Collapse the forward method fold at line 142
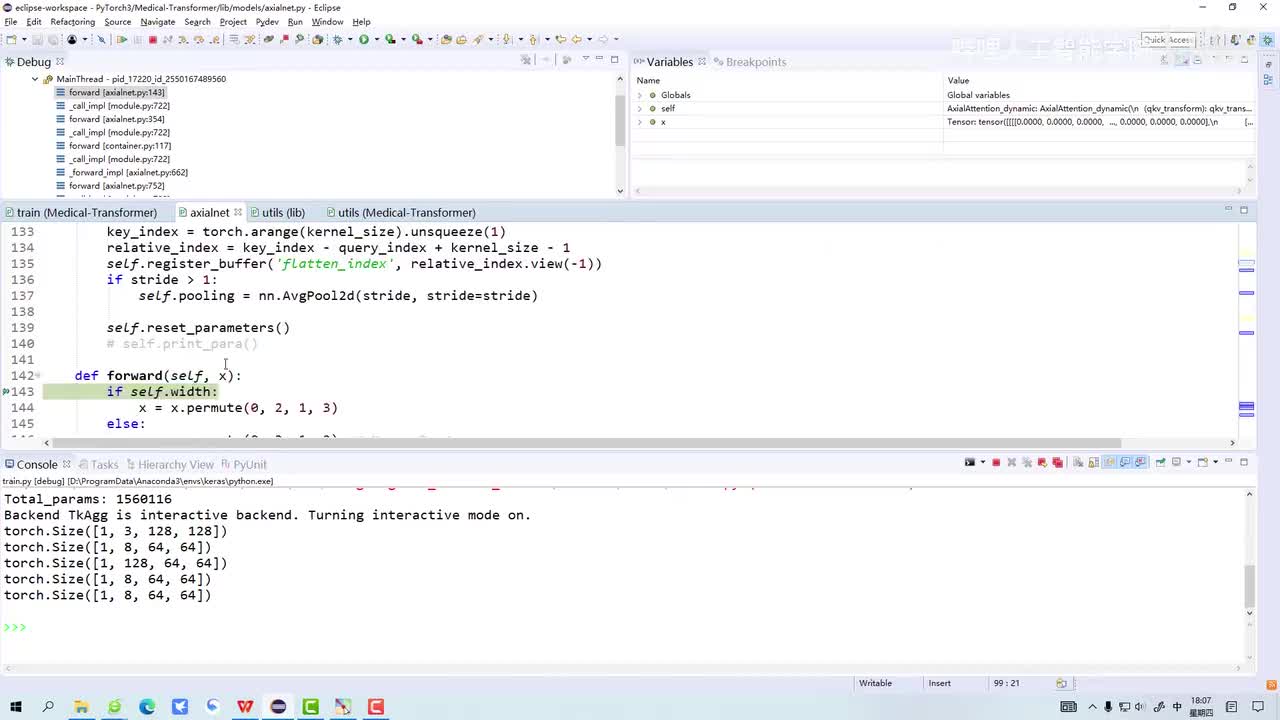 (38, 376)
